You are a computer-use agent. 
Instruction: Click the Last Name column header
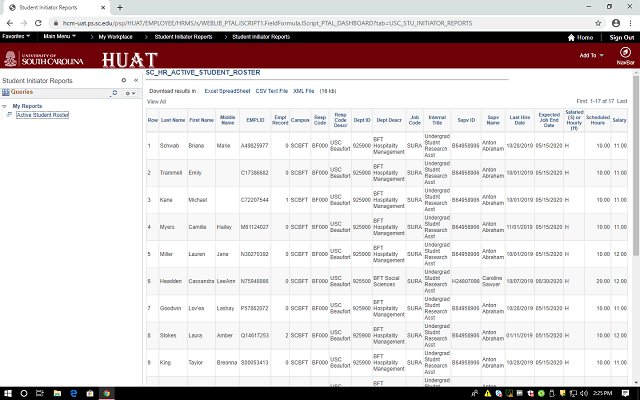173,120
